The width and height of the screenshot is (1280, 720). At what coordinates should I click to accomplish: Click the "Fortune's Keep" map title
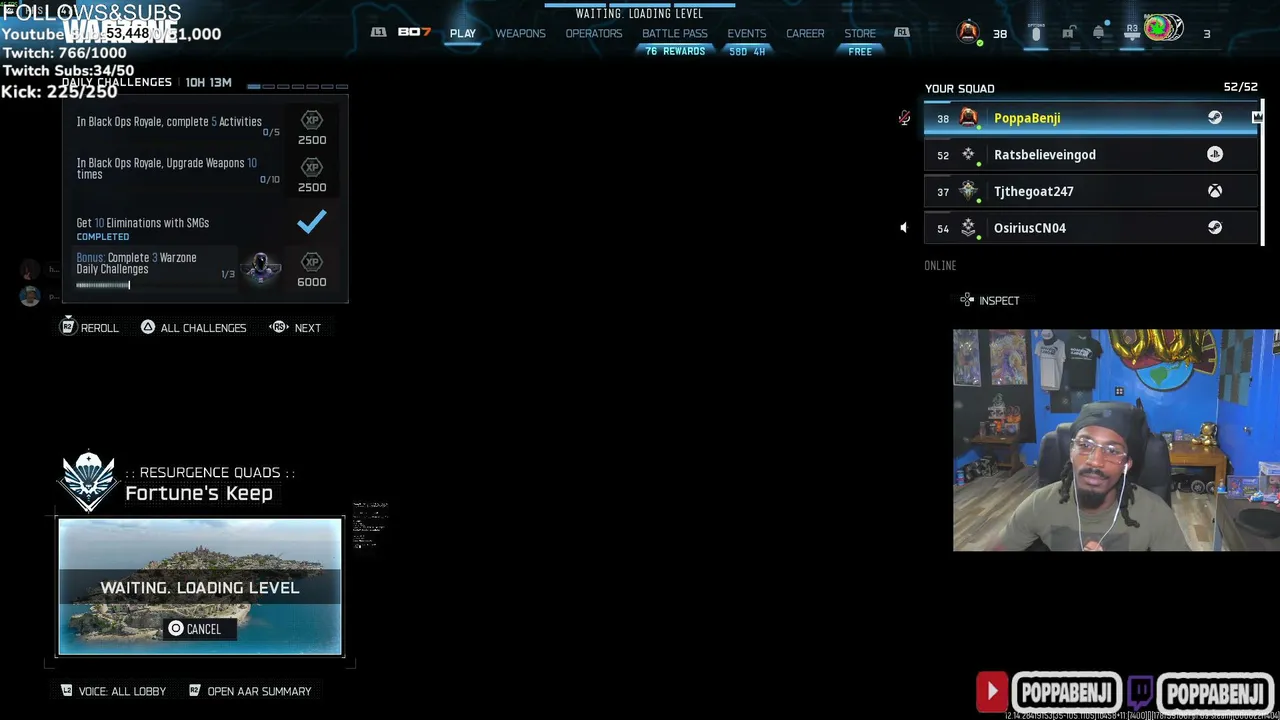199,493
